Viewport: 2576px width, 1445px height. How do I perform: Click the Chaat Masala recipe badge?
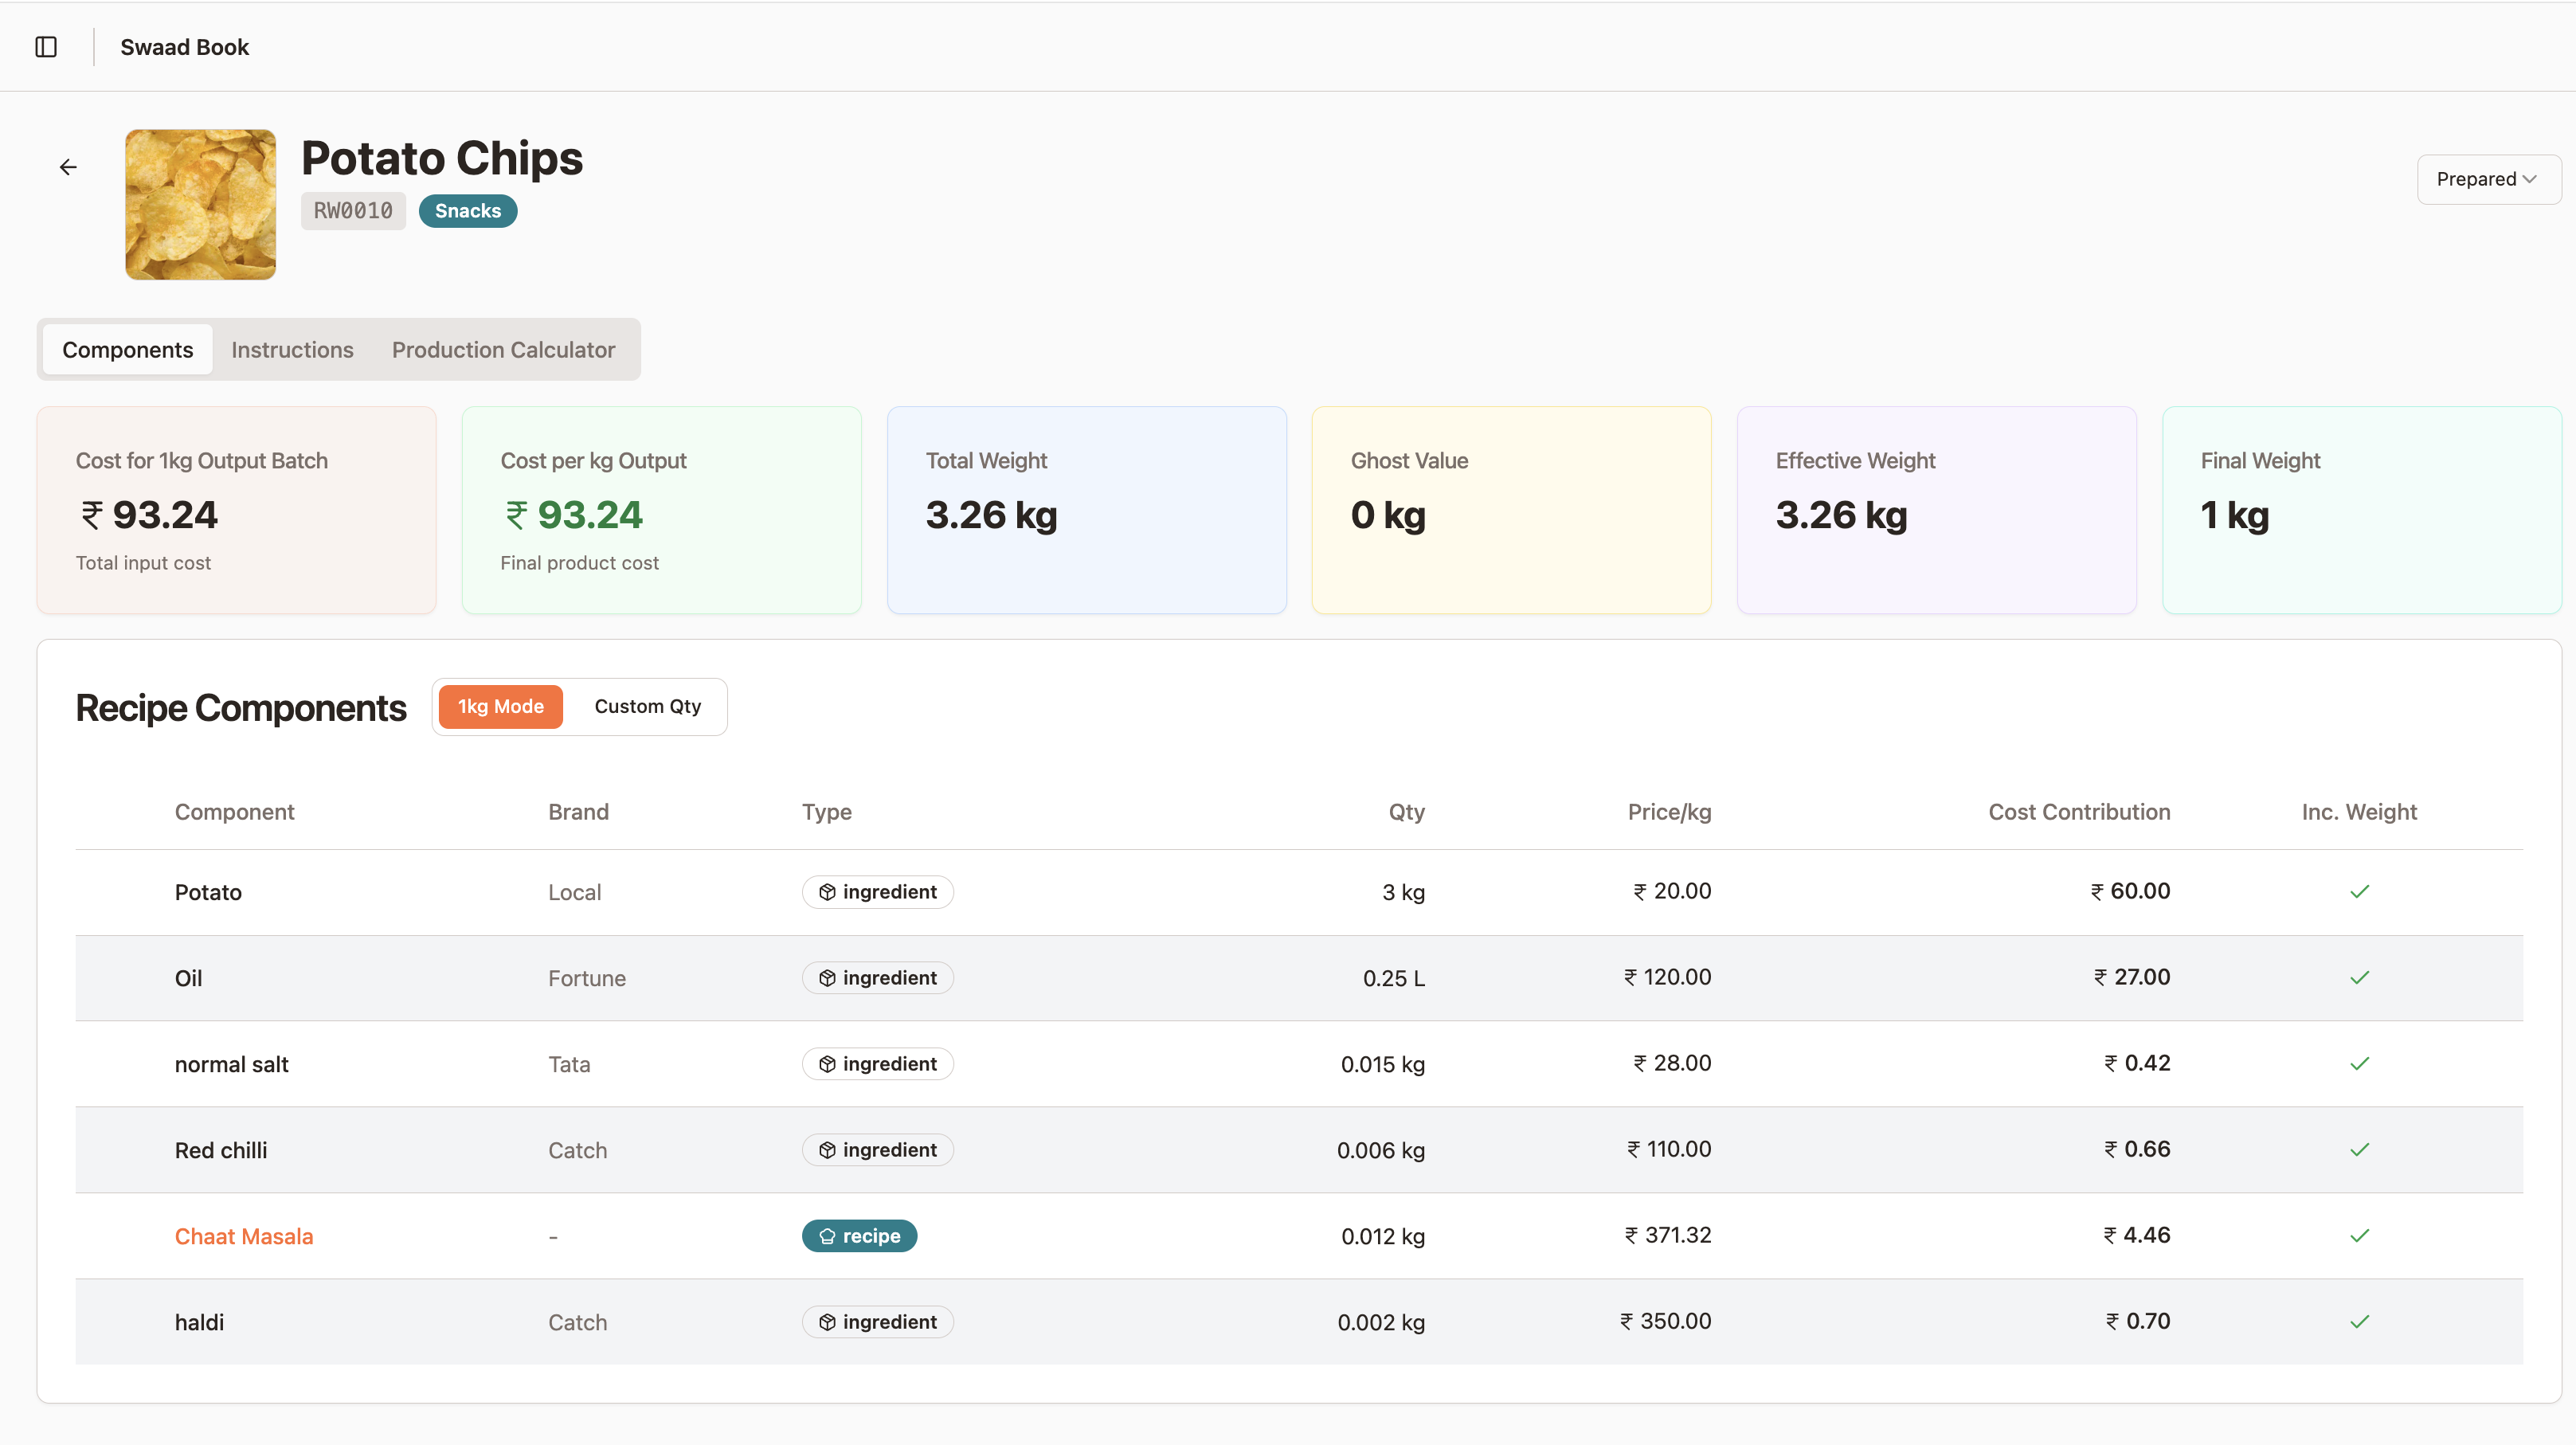859,1236
